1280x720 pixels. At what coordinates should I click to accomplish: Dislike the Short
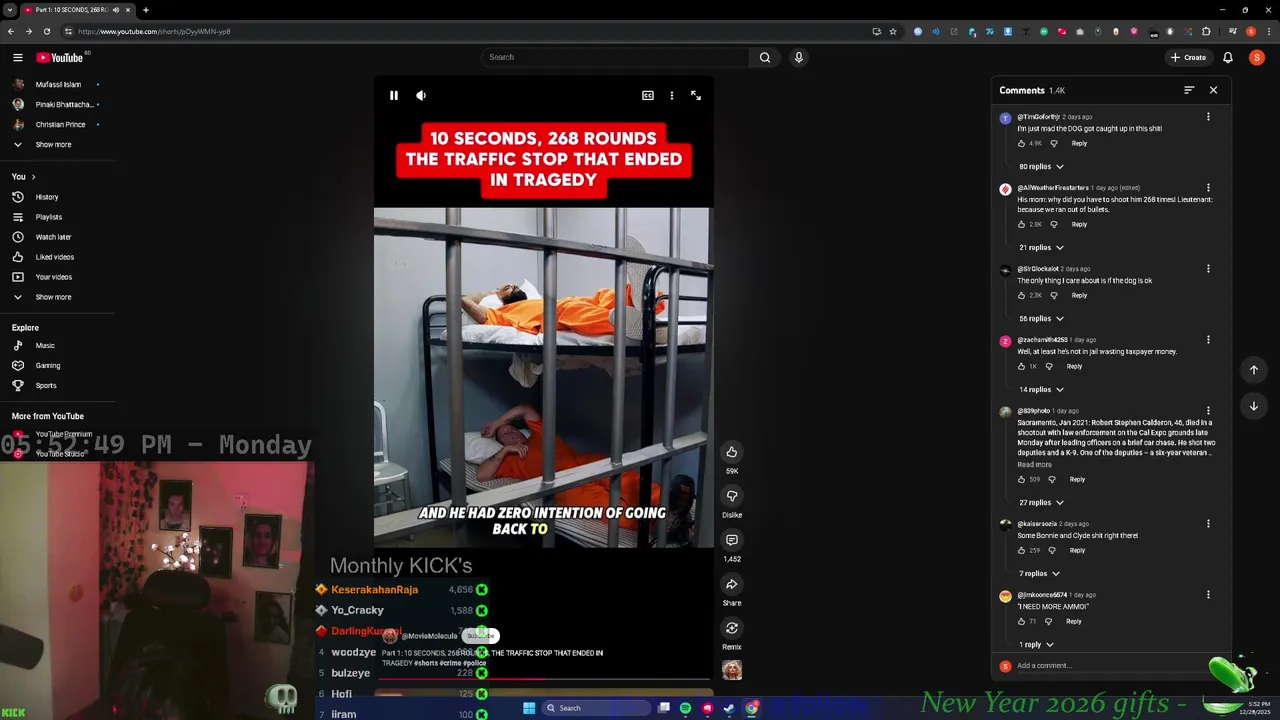coord(732,496)
